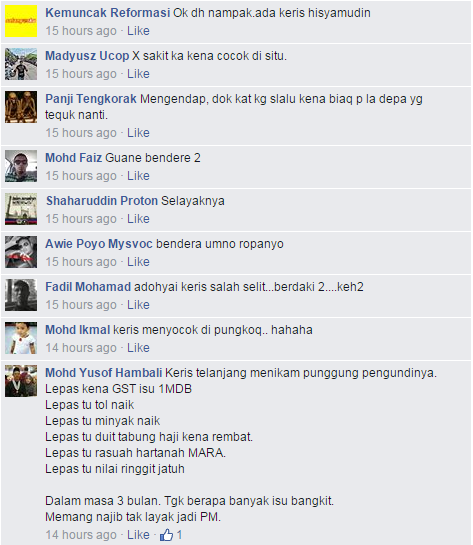This screenshot has height=545, width=473.
Task: Like Mohd Ikmal's comment
Action: (138, 348)
